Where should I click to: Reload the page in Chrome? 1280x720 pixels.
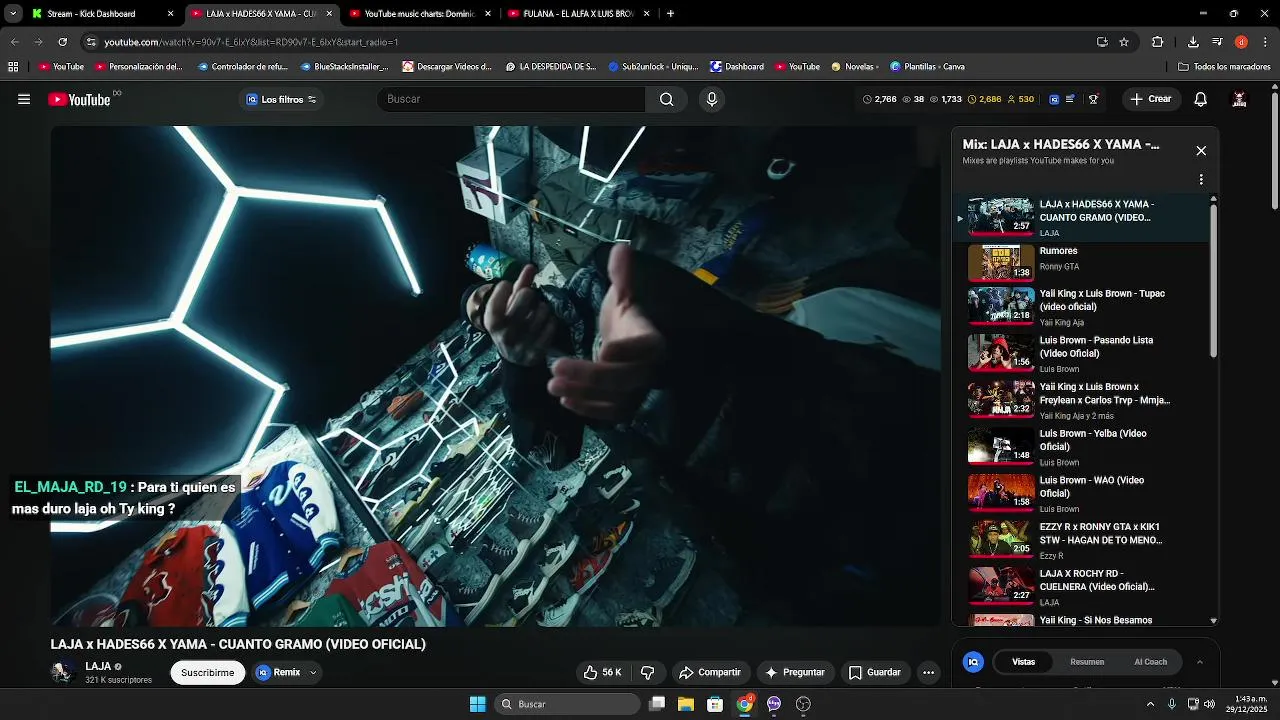[x=62, y=42]
